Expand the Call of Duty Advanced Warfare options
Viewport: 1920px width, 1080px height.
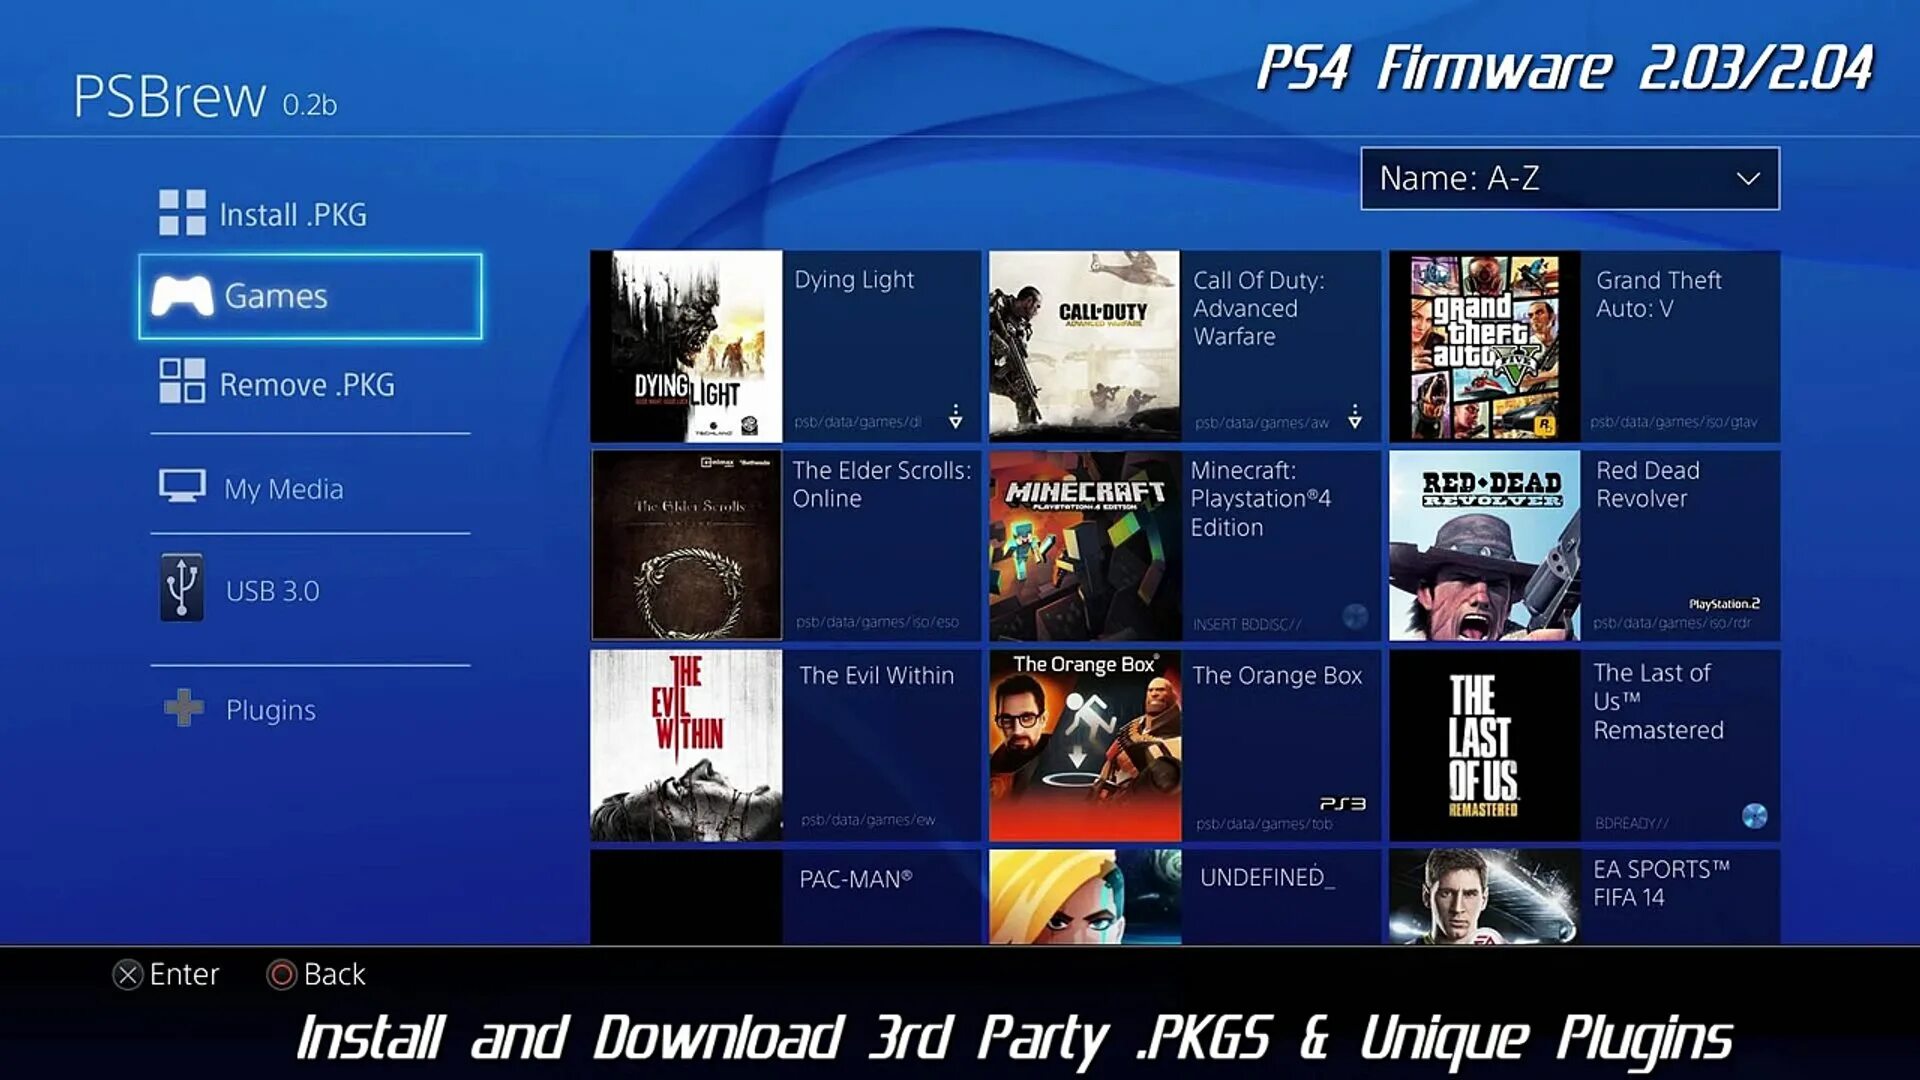1357,419
